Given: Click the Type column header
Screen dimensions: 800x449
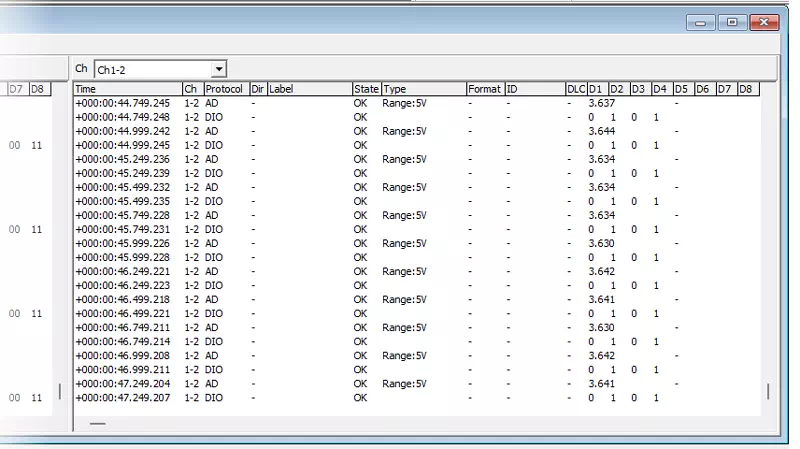Looking at the screenshot, I should click(423, 89).
